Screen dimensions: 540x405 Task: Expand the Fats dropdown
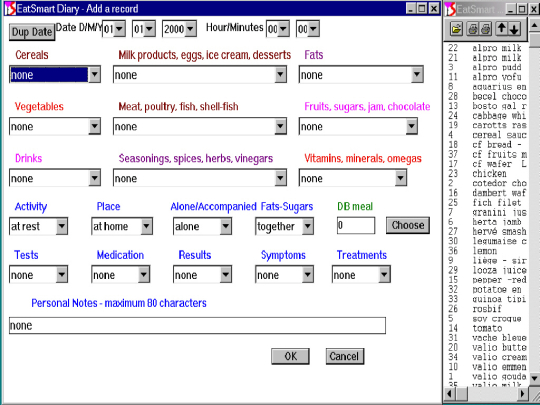[x=417, y=74]
